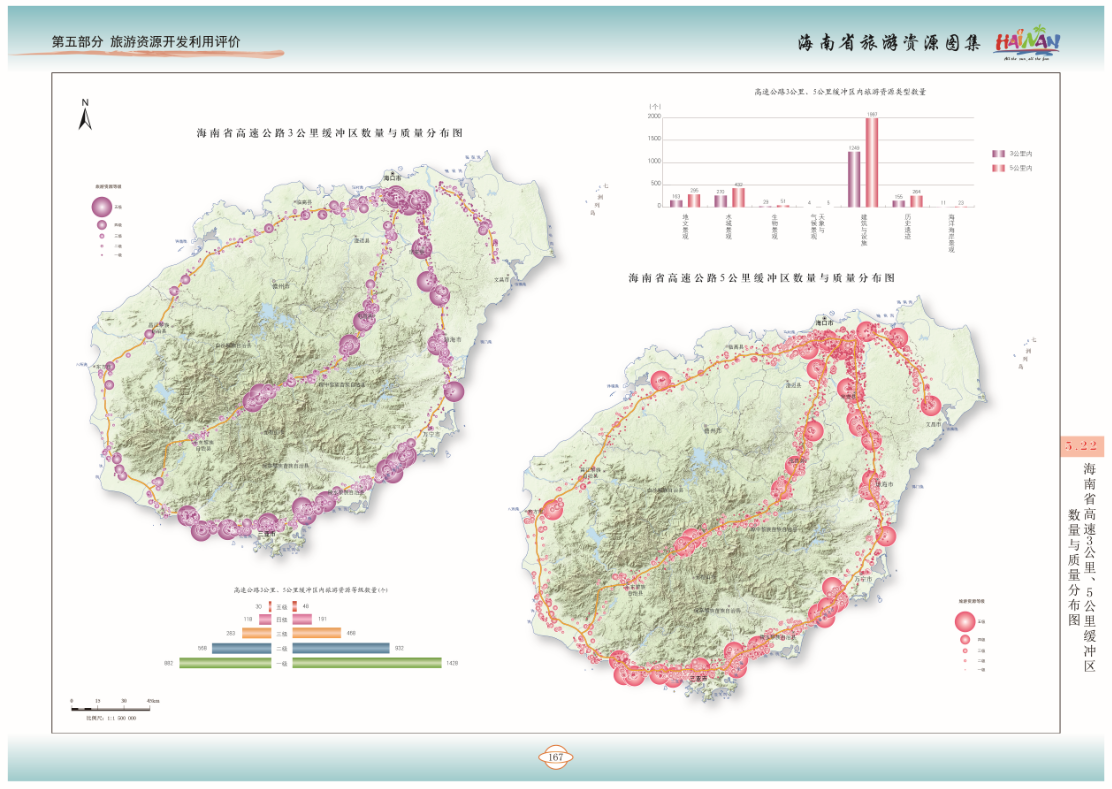1112x789 pixels.
Task: Click the north arrow compass symbol
Action: pyautogui.click(x=86, y=116)
